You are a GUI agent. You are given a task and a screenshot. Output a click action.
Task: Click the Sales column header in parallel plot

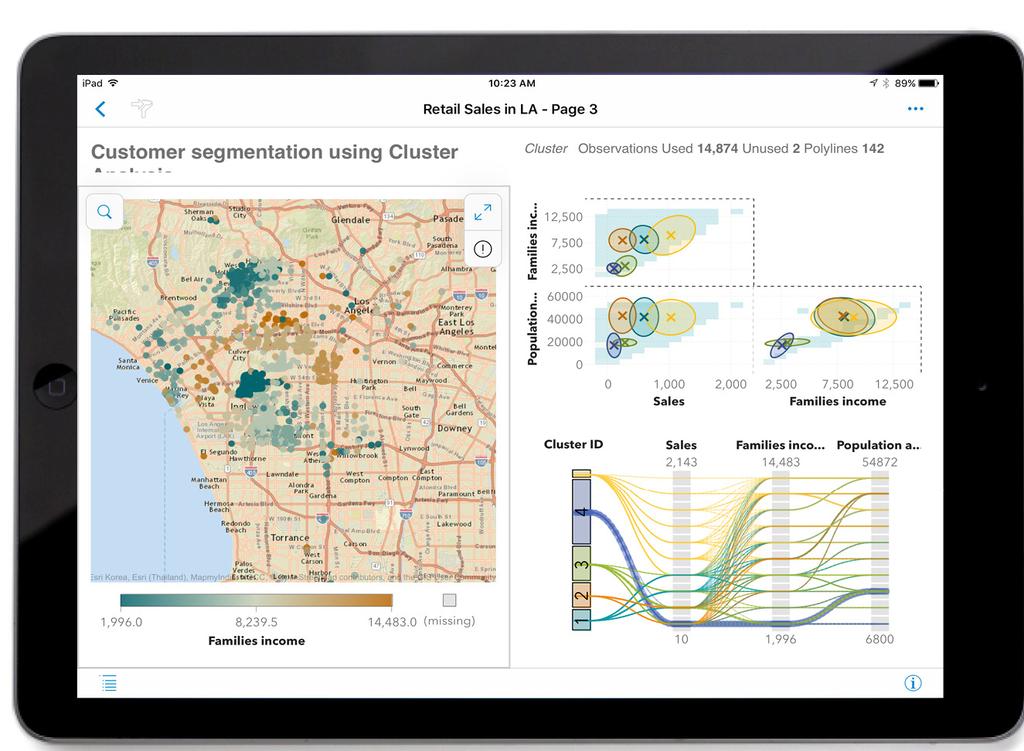pyautogui.click(x=681, y=445)
